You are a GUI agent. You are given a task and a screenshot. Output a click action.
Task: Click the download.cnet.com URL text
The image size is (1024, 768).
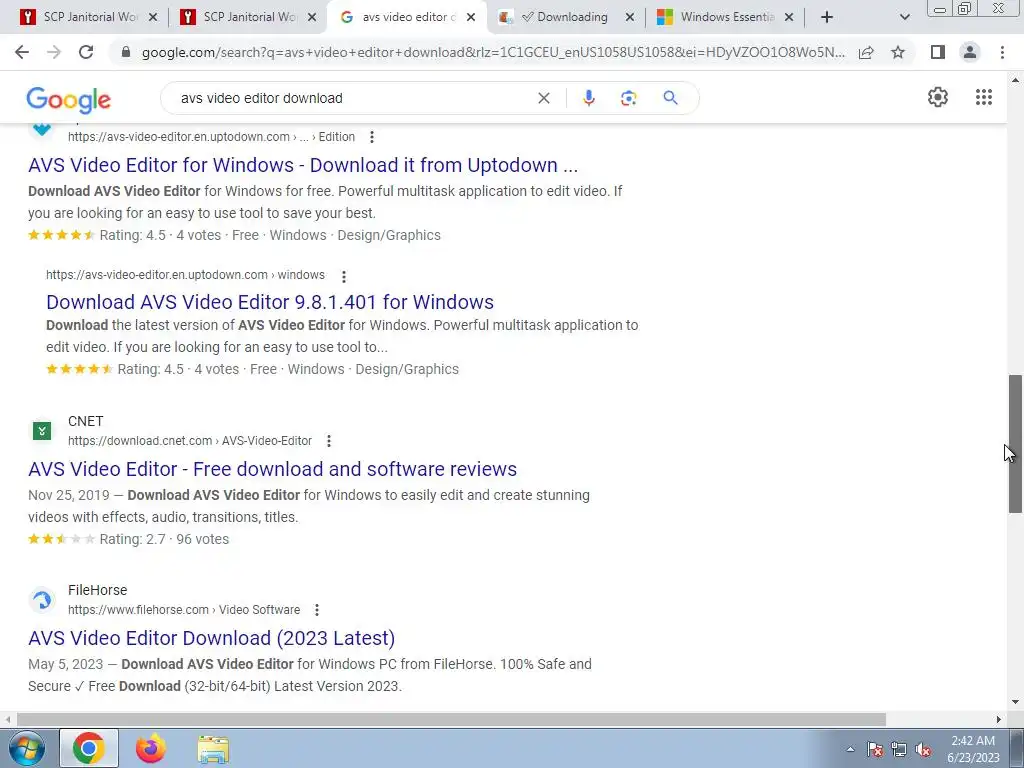[x=190, y=441]
